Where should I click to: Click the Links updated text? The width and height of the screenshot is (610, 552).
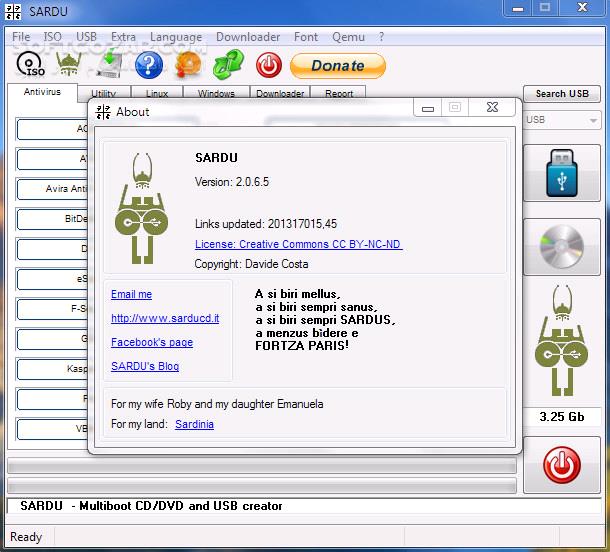[x=266, y=224]
